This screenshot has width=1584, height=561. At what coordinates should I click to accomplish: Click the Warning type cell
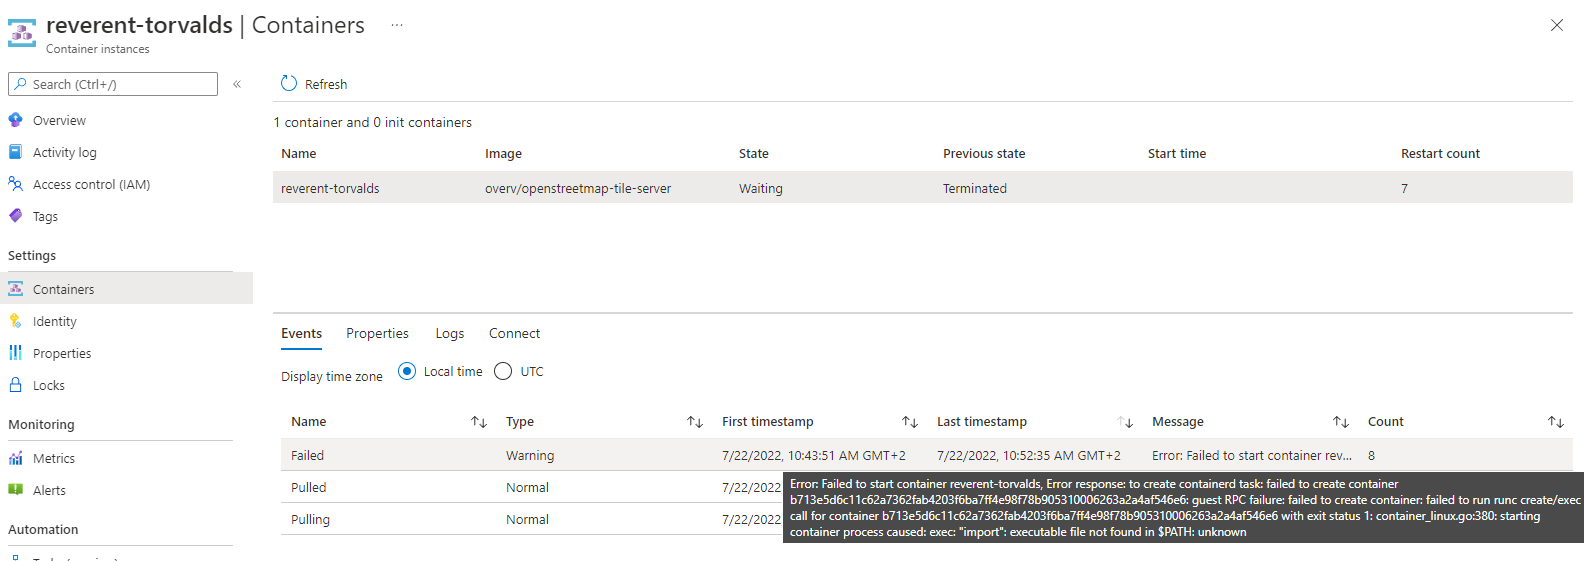[530, 455]
